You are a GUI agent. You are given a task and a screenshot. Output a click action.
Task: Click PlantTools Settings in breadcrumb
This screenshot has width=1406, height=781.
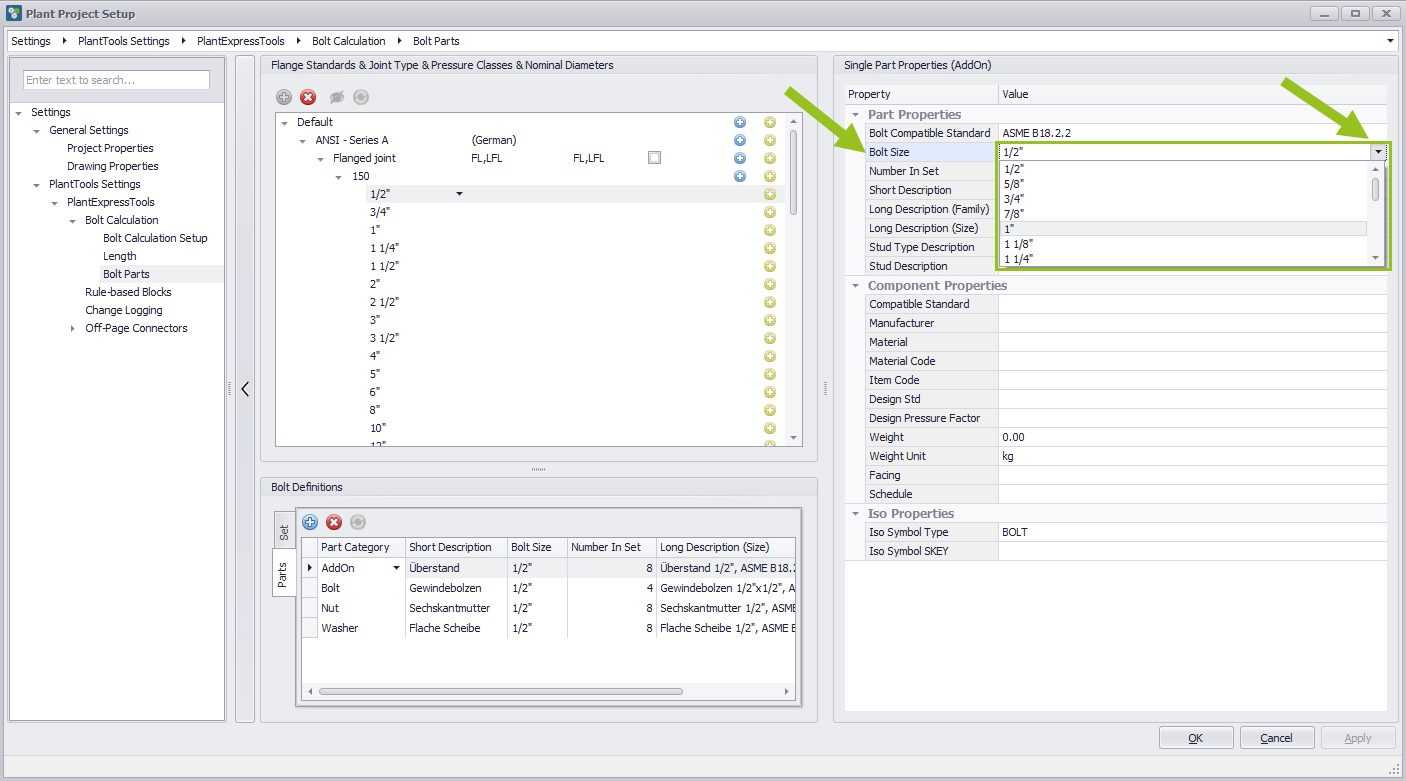(x=124, y=41)
